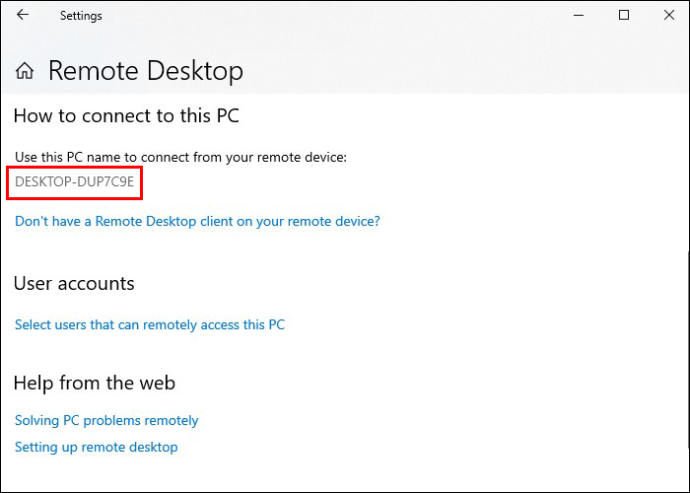
Task: Click blank space right of Remote Desktop heading
Action: click(462, 70)
